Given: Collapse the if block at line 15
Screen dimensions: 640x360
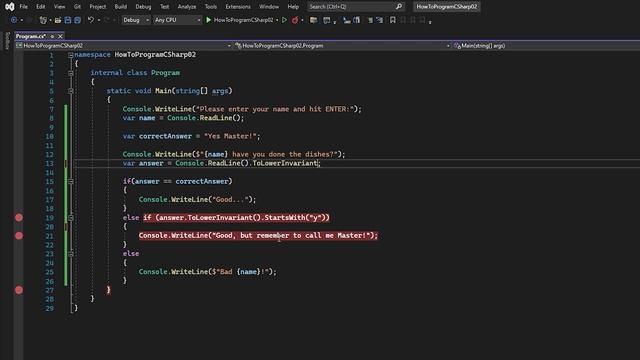Looking at the screenshot, I should pos(71,181).
